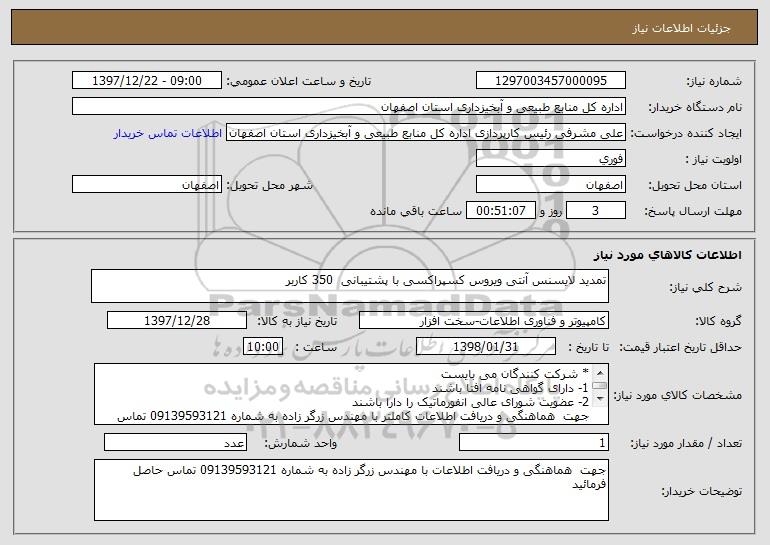Click the price validity date field 1398/01/31
The image size is (770, 545).
(x=486, y=347)
